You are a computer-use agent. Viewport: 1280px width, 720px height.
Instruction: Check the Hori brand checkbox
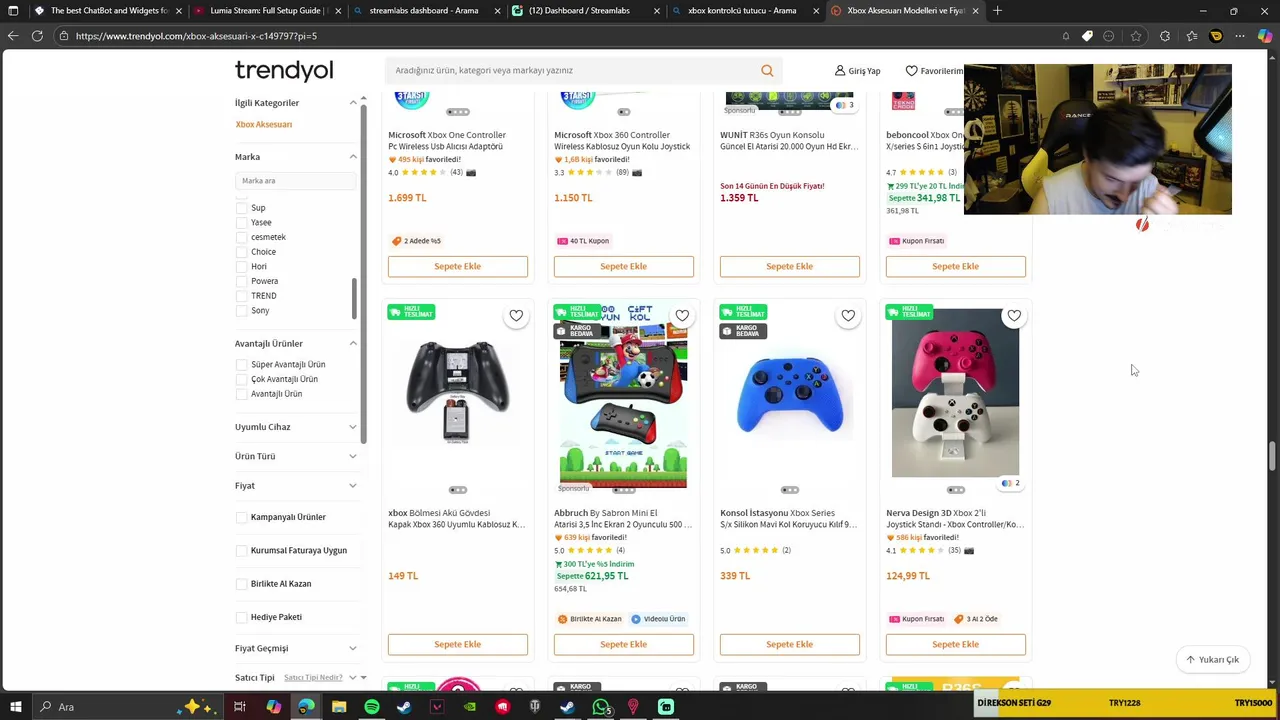[241, 267]
